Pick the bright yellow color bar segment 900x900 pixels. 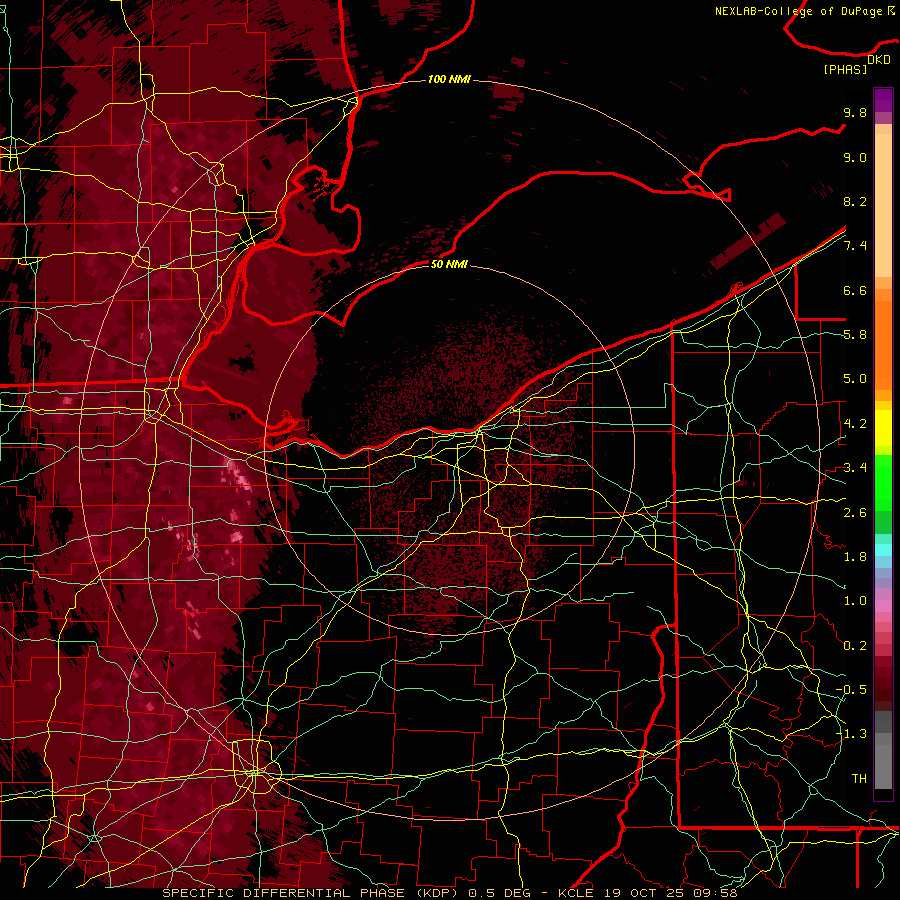tap(883, 428)
